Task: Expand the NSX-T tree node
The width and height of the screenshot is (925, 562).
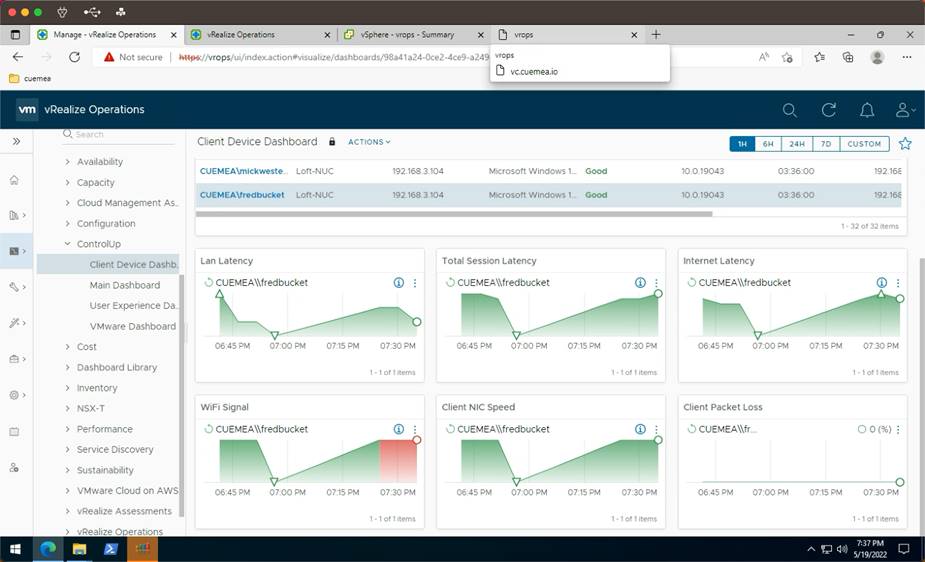Action: tap(67, 408)
